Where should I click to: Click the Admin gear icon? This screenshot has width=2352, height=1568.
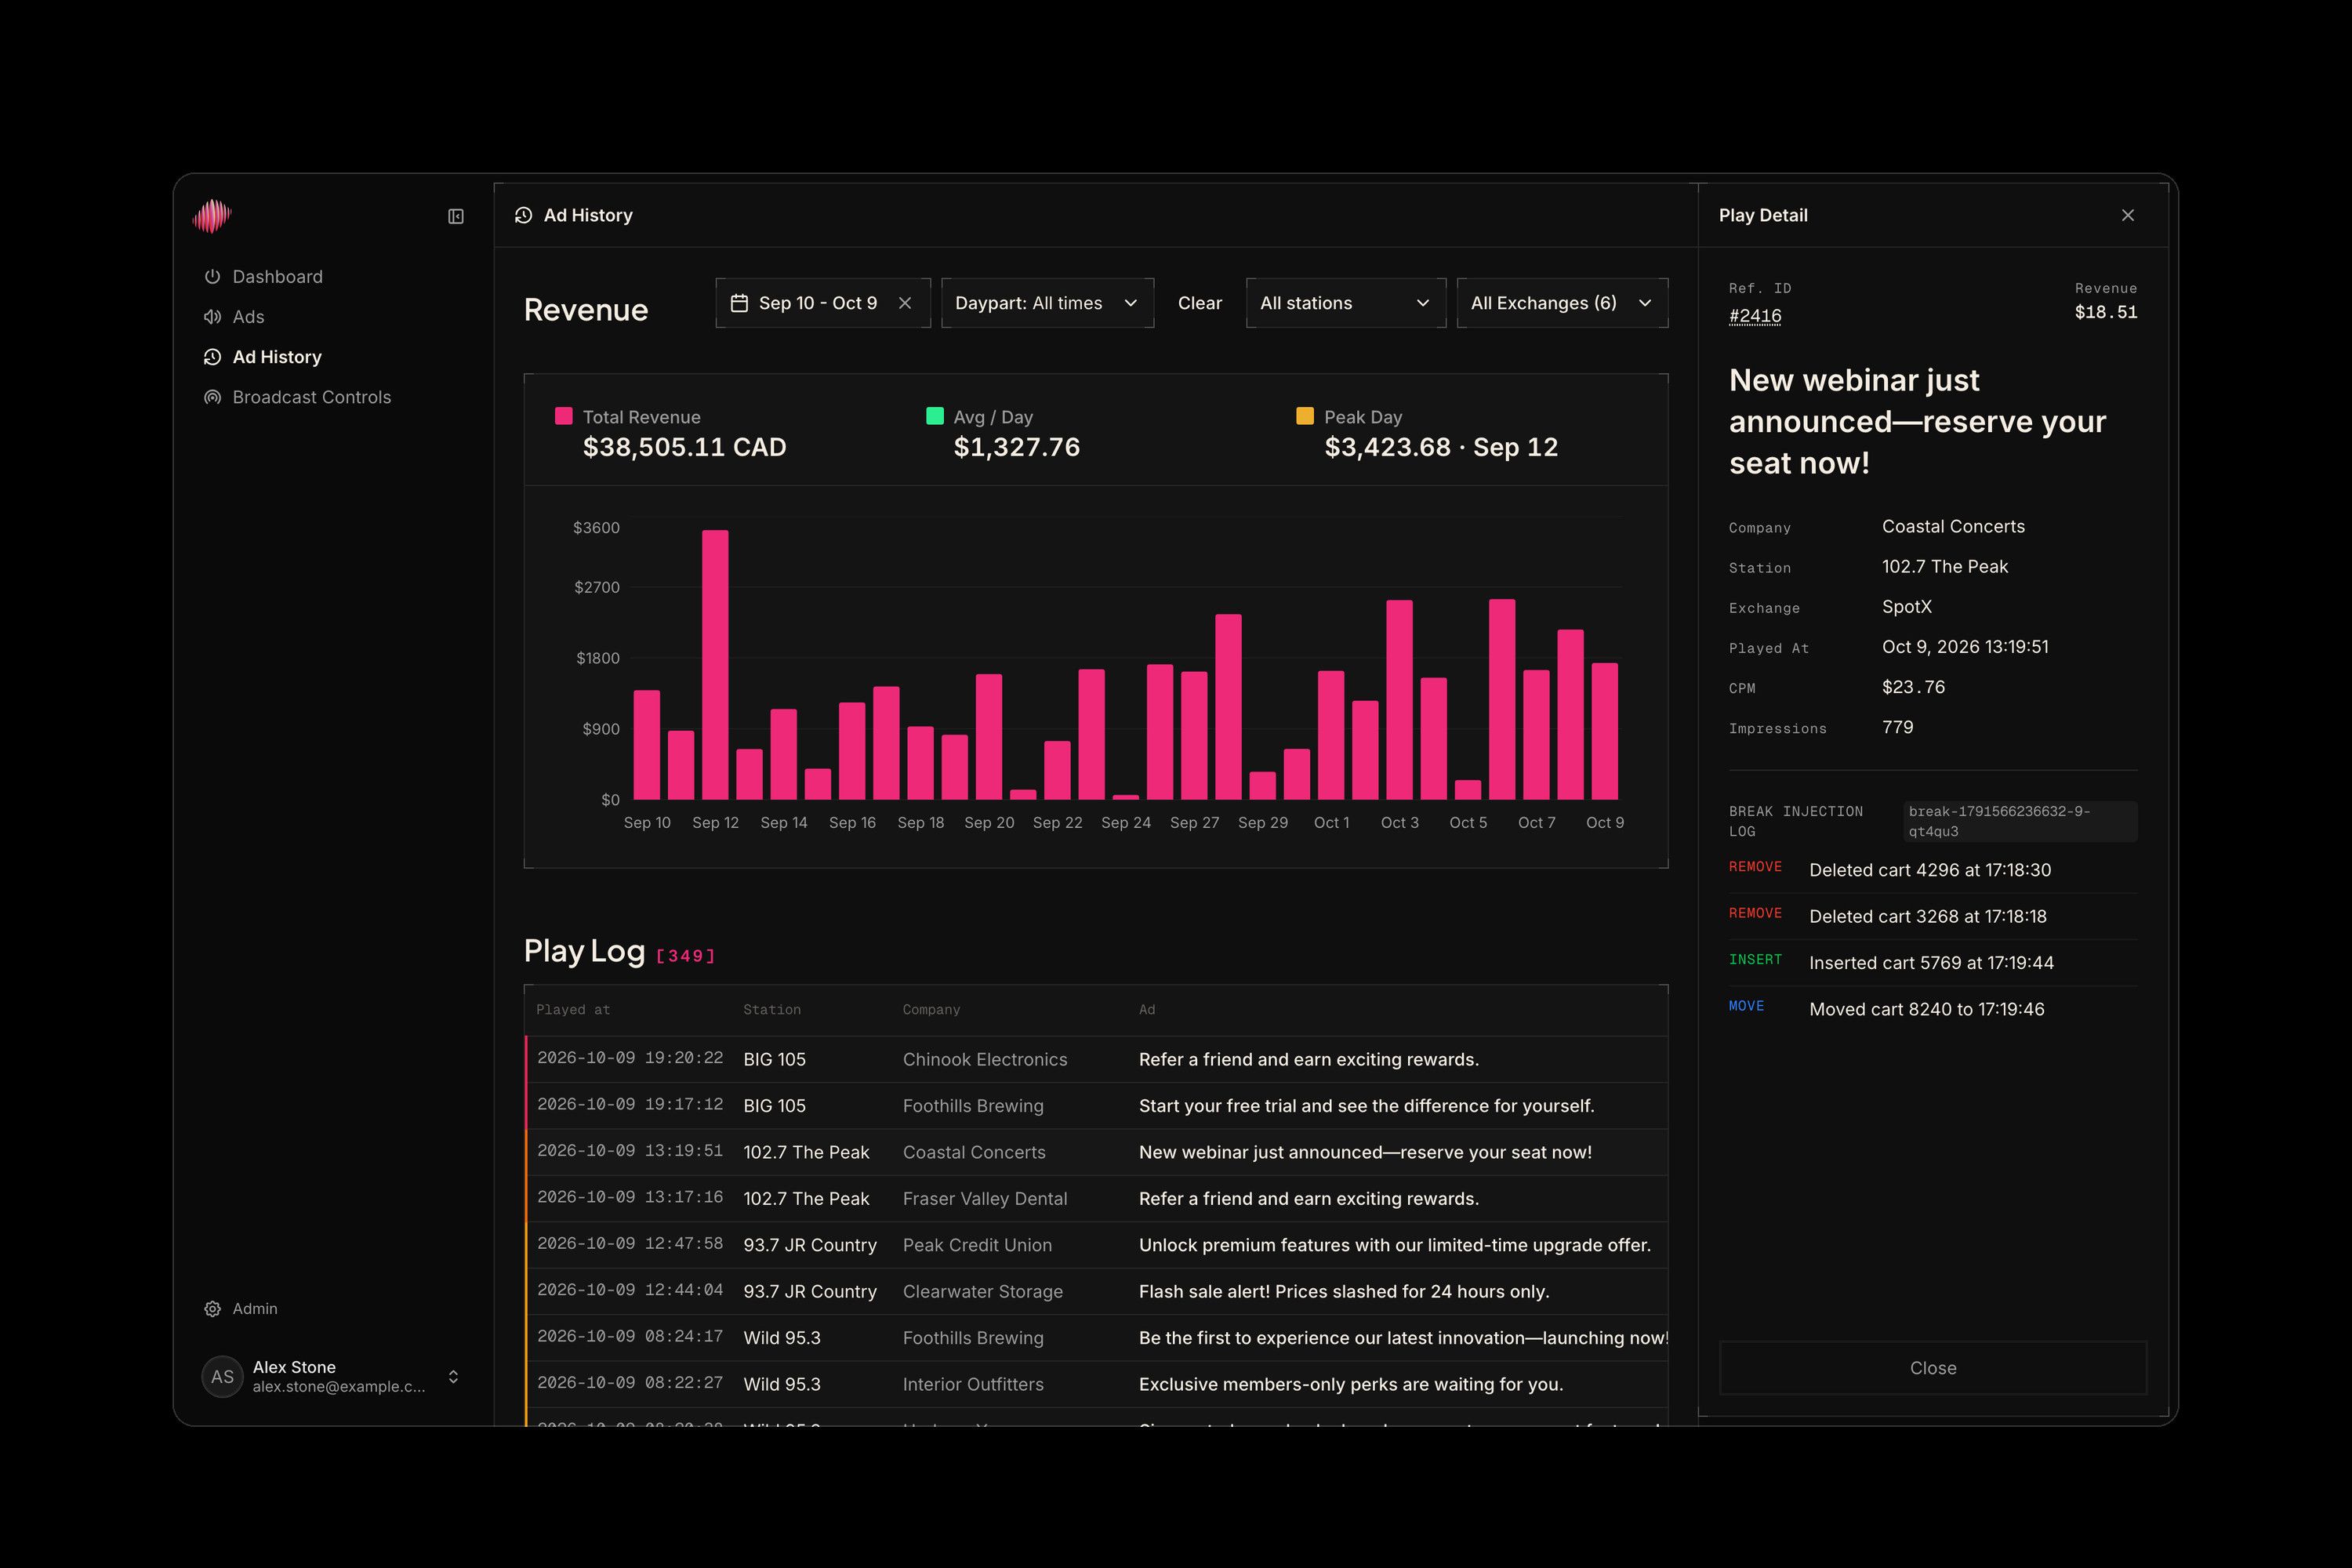212,1309
